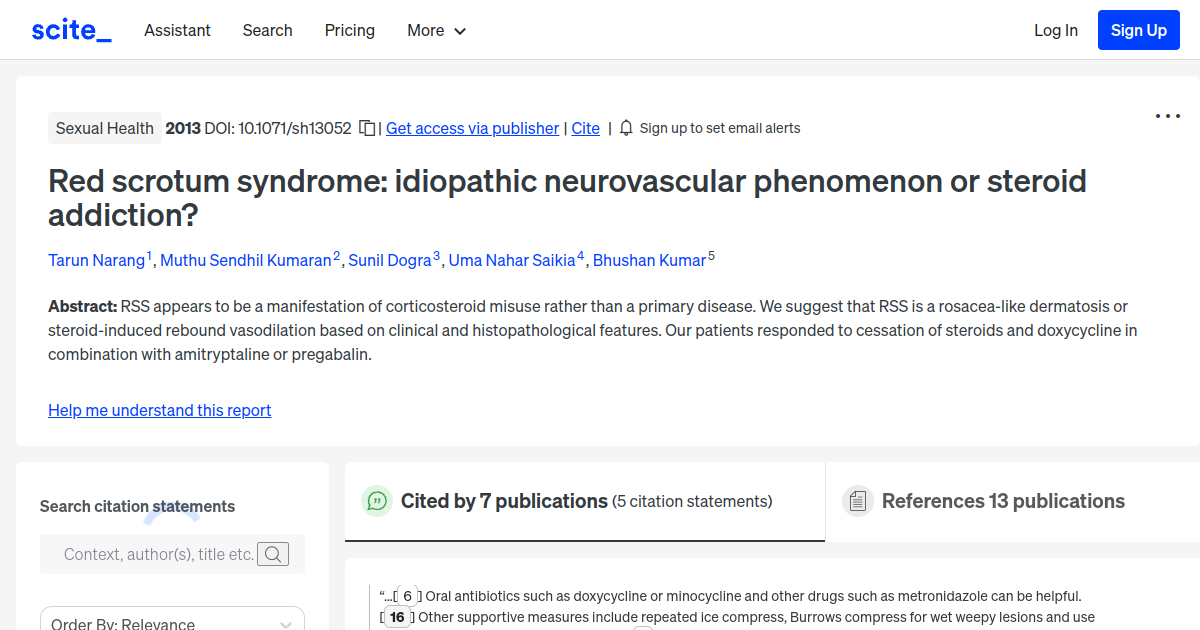Image resolution: width=1200 pixels, height=630 pixels.
Task: Expand citation statement badge 16
Action: [x=397, y=617]
